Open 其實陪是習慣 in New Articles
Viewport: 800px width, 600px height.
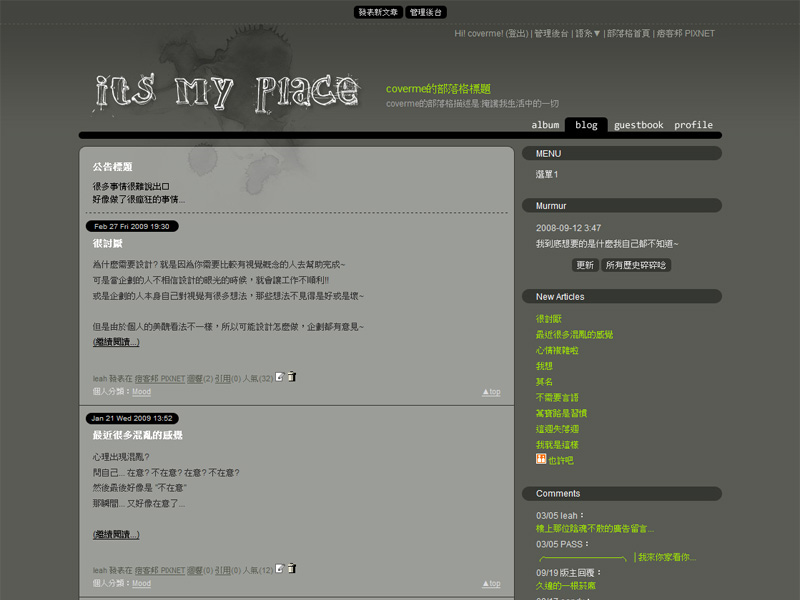click(x=561, y=413)
